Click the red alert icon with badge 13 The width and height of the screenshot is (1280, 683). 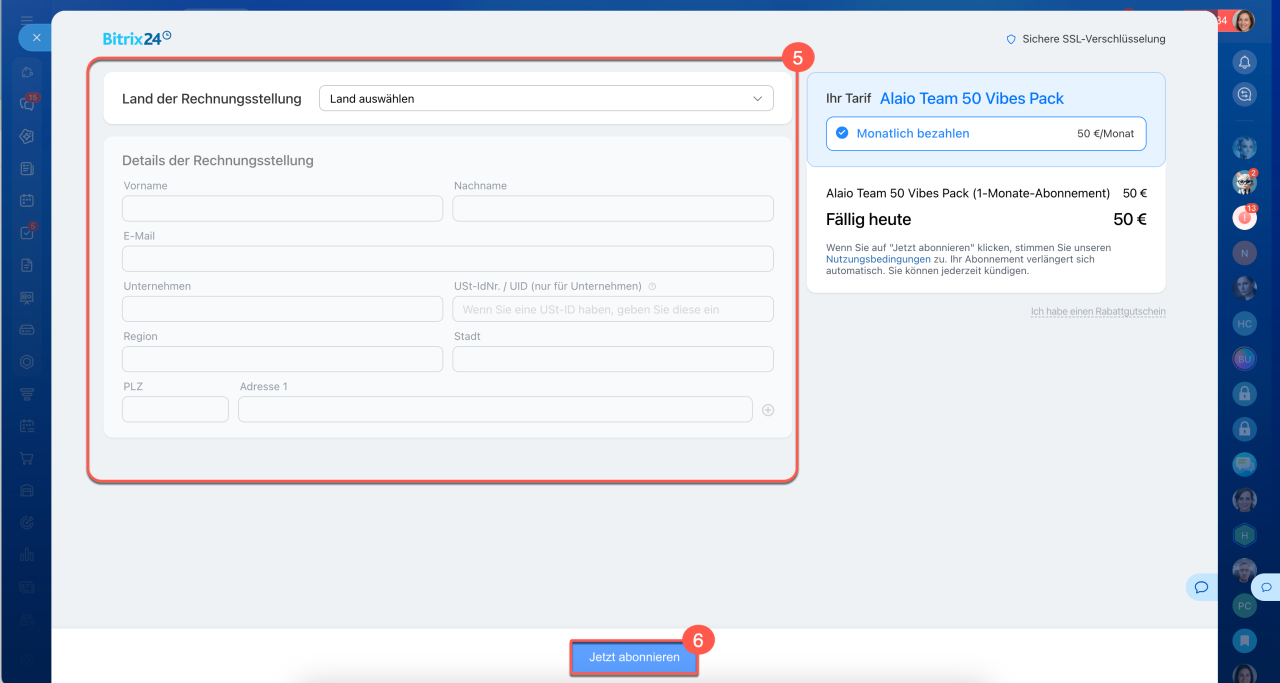pyautogui.click(x=1245, y=216)
